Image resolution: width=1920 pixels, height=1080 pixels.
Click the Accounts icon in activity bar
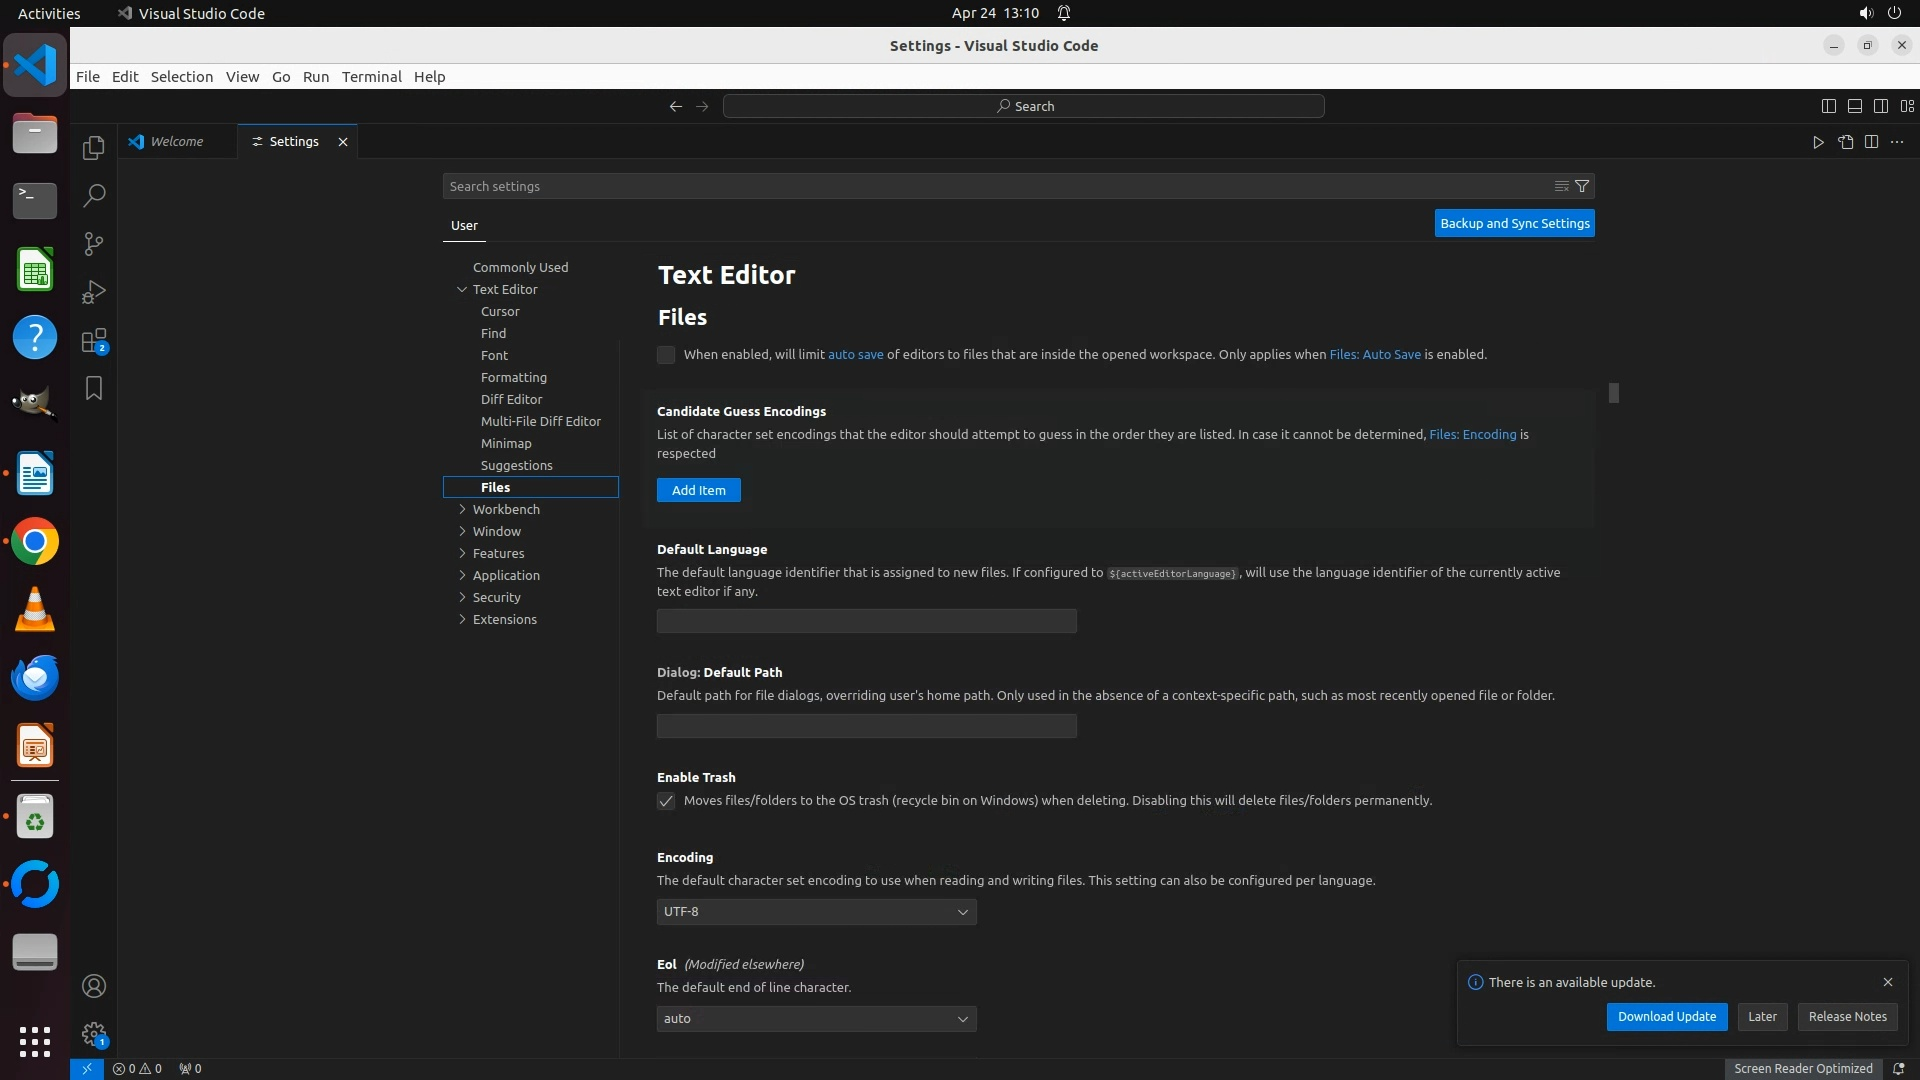94,986
